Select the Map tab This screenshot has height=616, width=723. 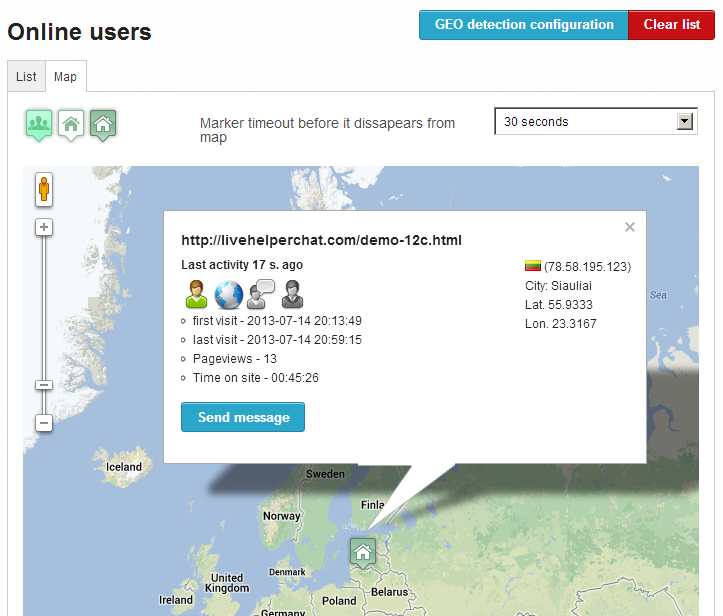click(x=65, y=77)
